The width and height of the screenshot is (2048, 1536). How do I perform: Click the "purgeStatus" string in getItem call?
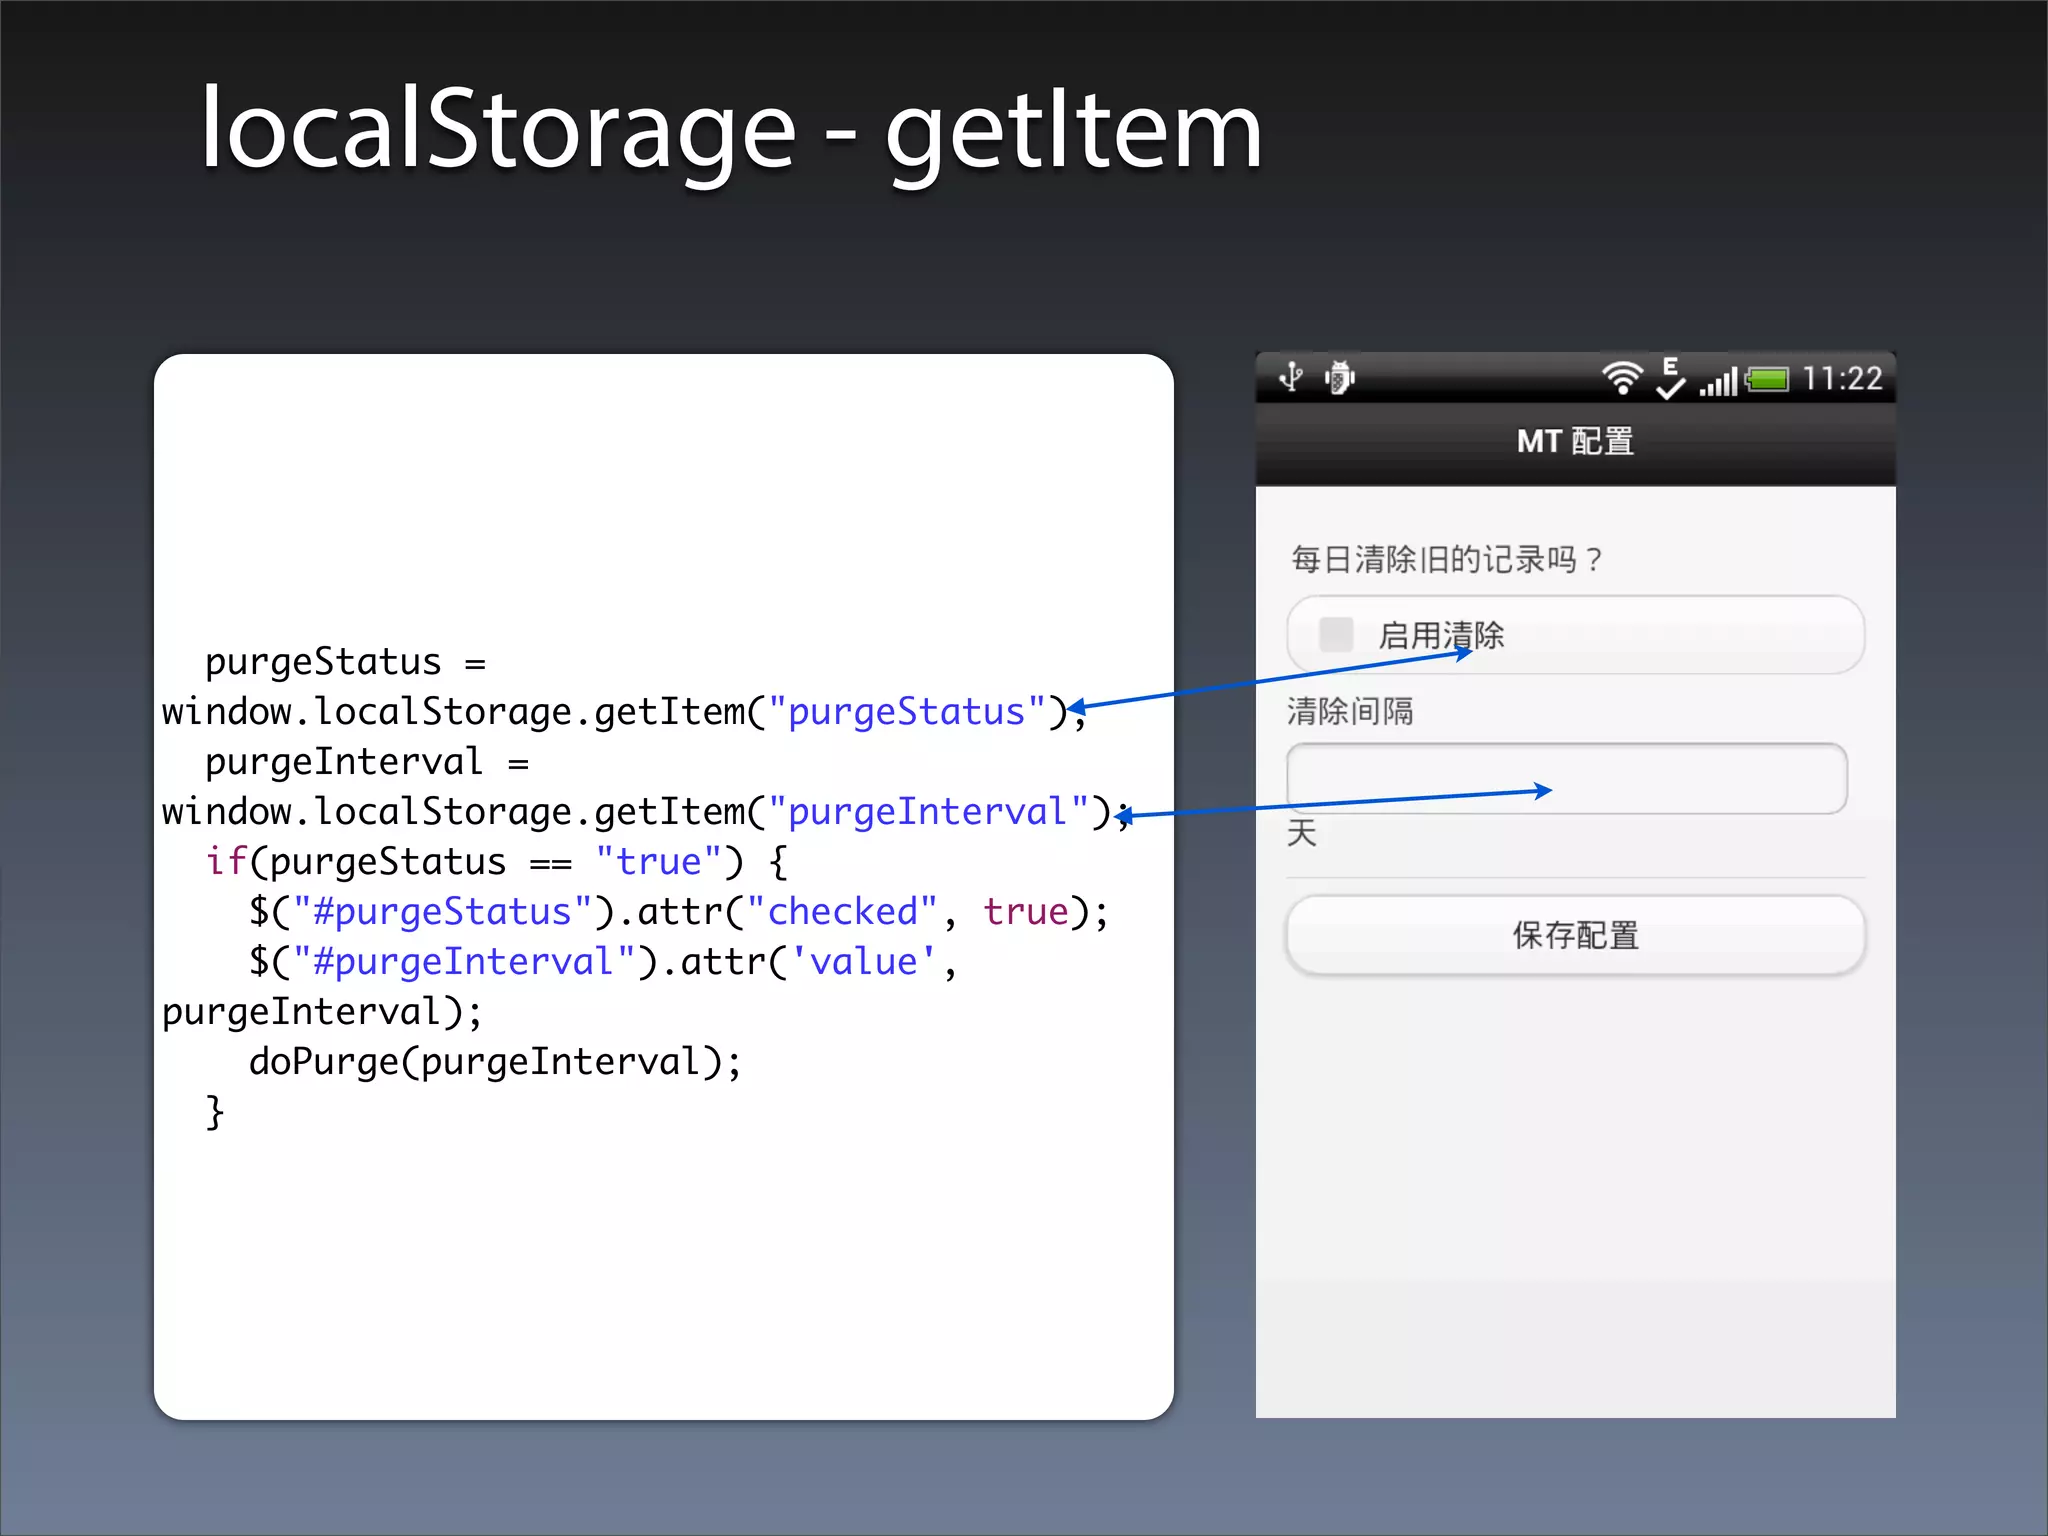pyautogui.click(x=907, y=711)
